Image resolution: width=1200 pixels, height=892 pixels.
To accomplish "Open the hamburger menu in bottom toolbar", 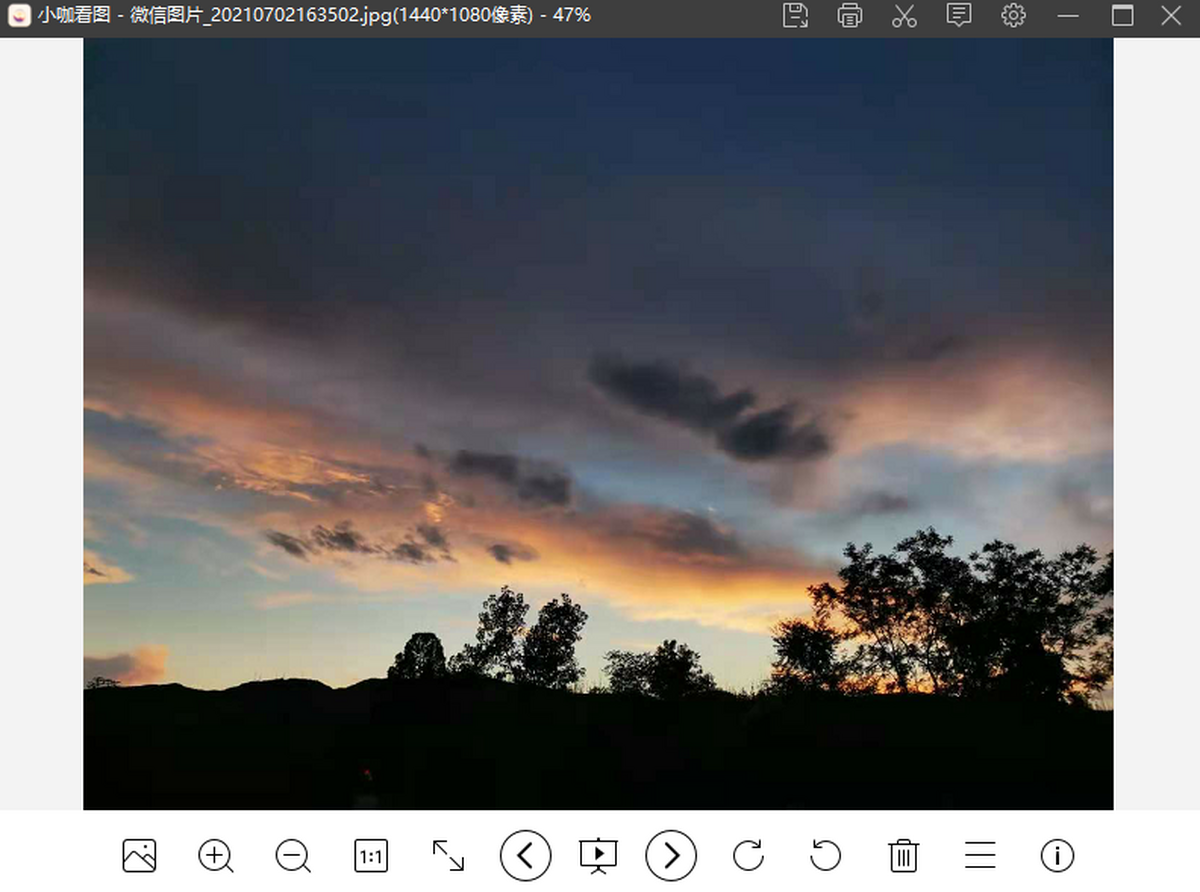I will (x=980, y=856).
